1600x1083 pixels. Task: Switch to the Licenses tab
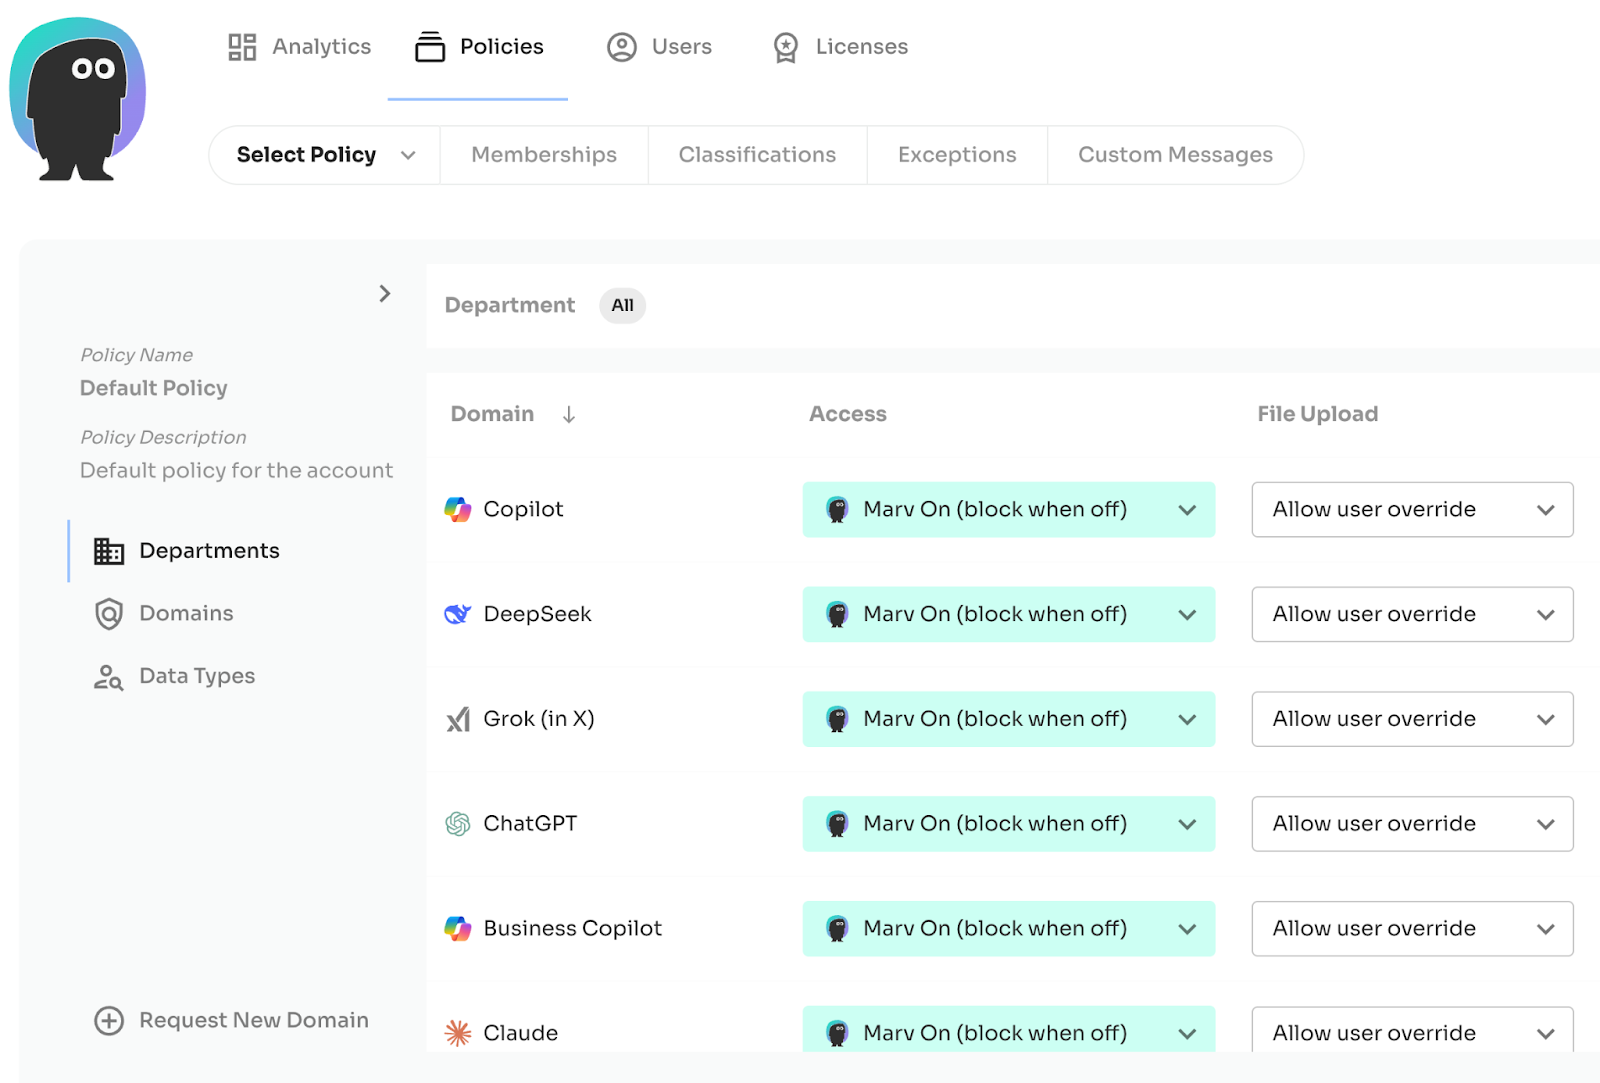click(840, 47)
